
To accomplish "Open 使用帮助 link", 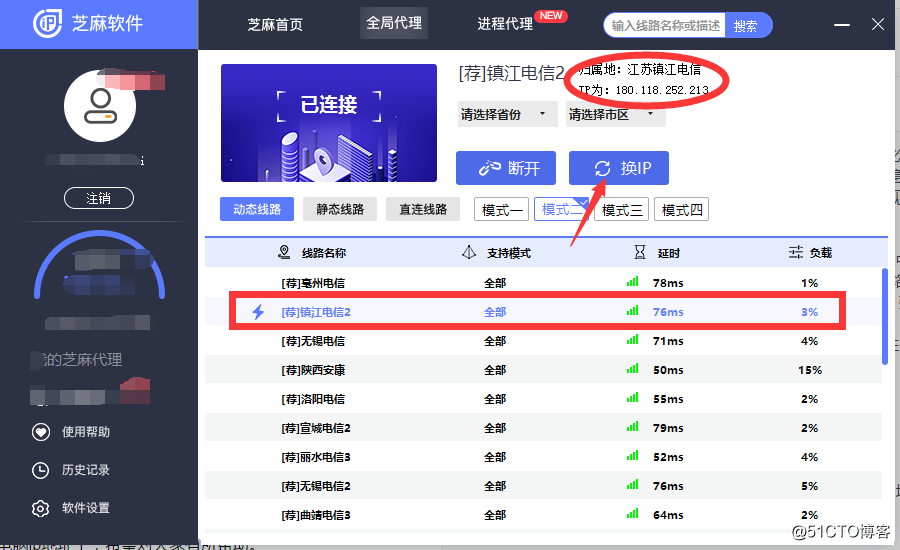I will [86, 432].
